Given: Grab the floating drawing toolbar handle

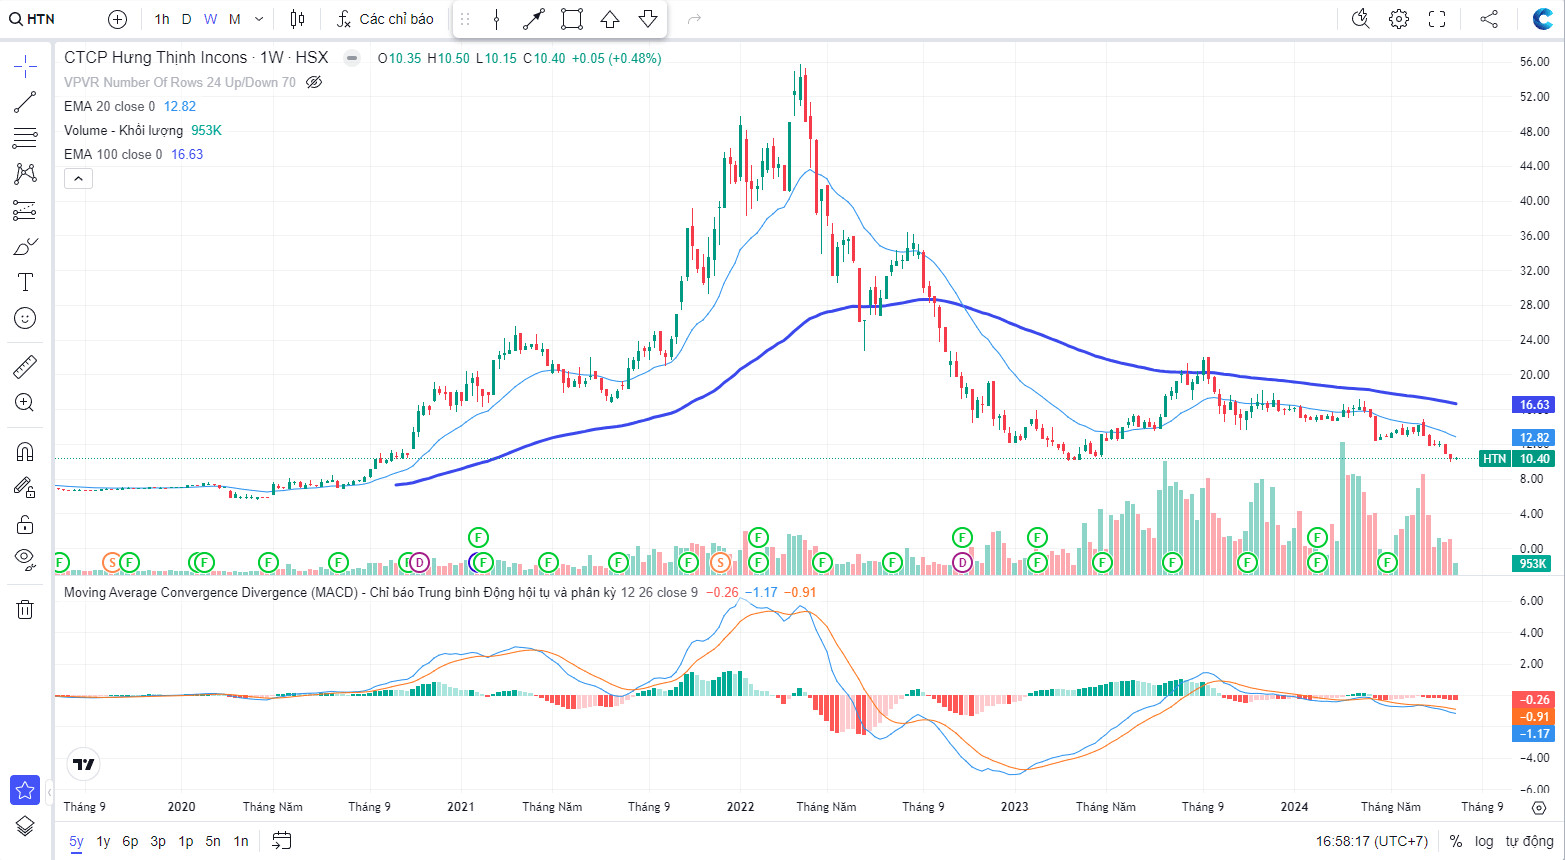Looking at the screenshot, I should [x=465, y=19].
